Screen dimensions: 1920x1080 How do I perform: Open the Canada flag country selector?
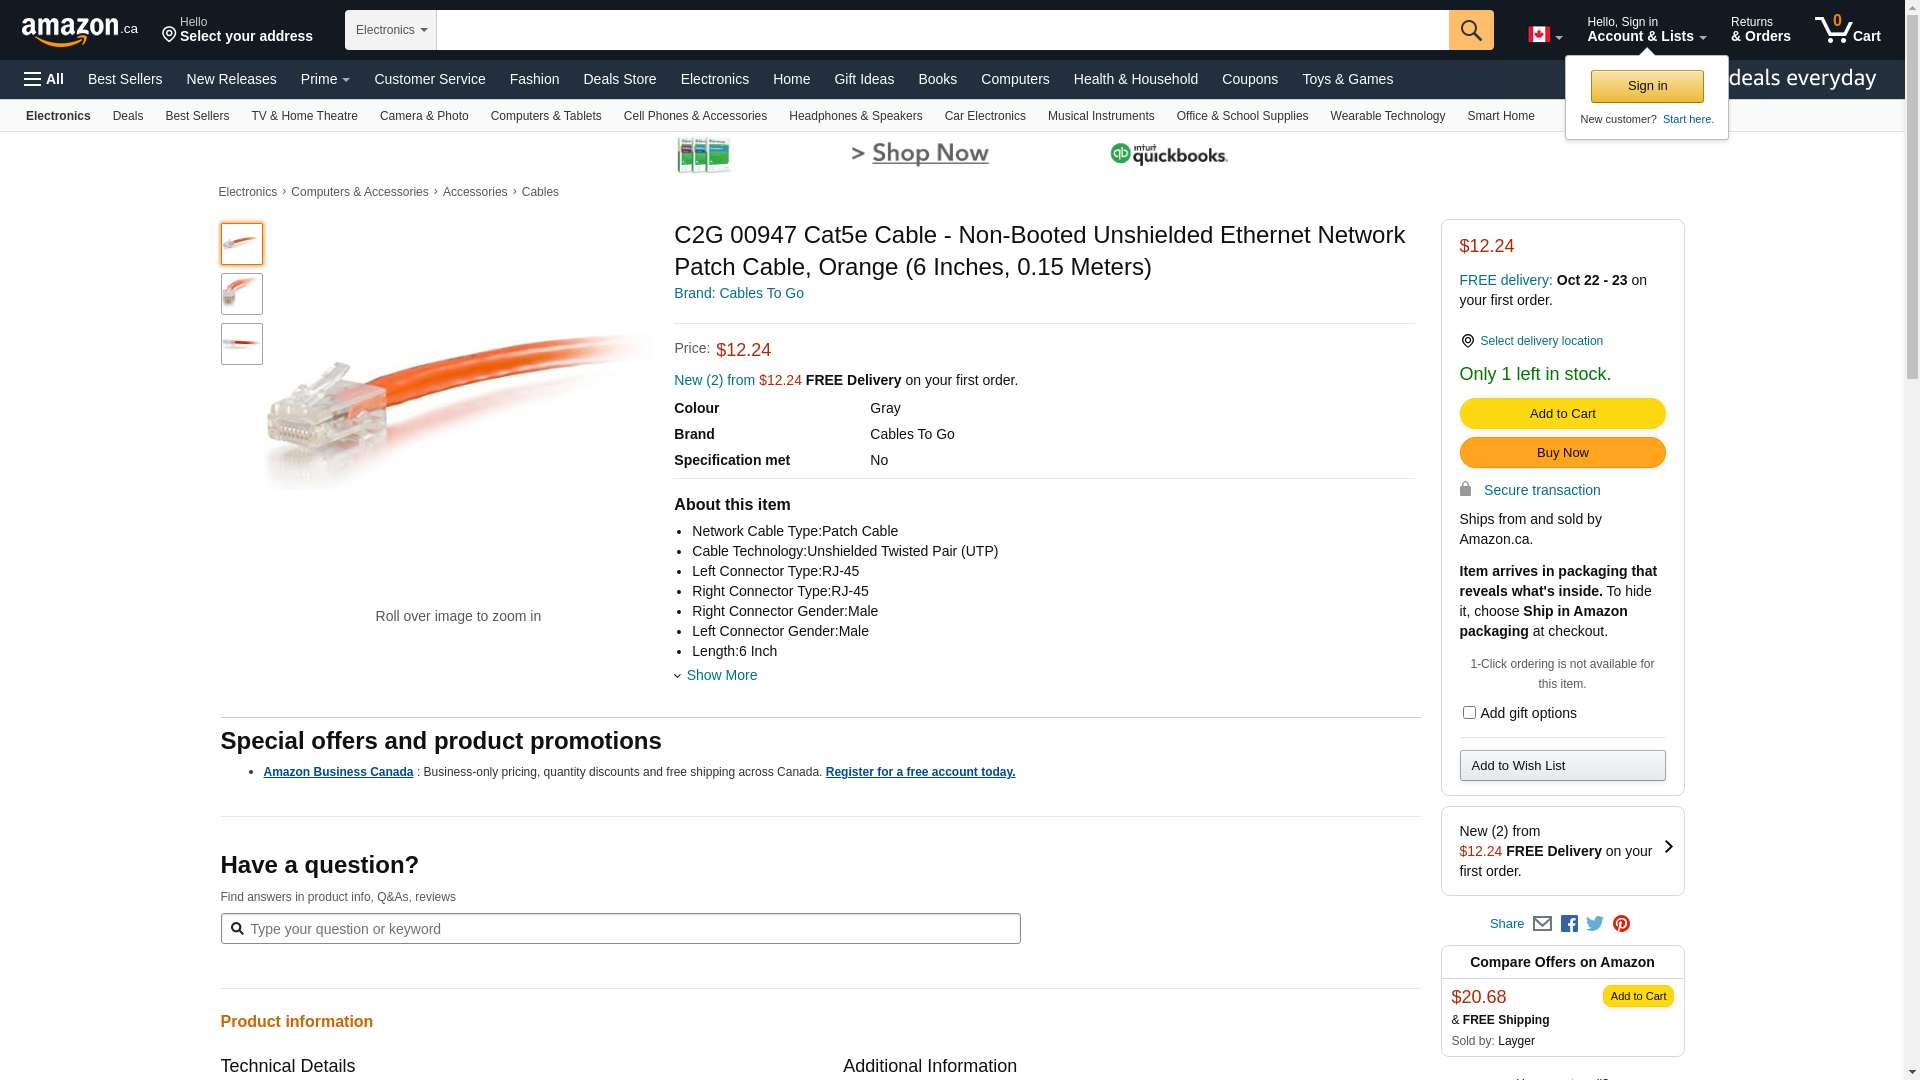[x=1544, y=35]
